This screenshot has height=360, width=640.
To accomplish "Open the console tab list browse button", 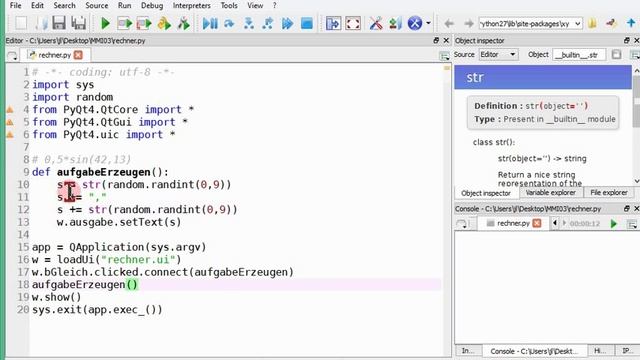I will click(x=462, y=224).
